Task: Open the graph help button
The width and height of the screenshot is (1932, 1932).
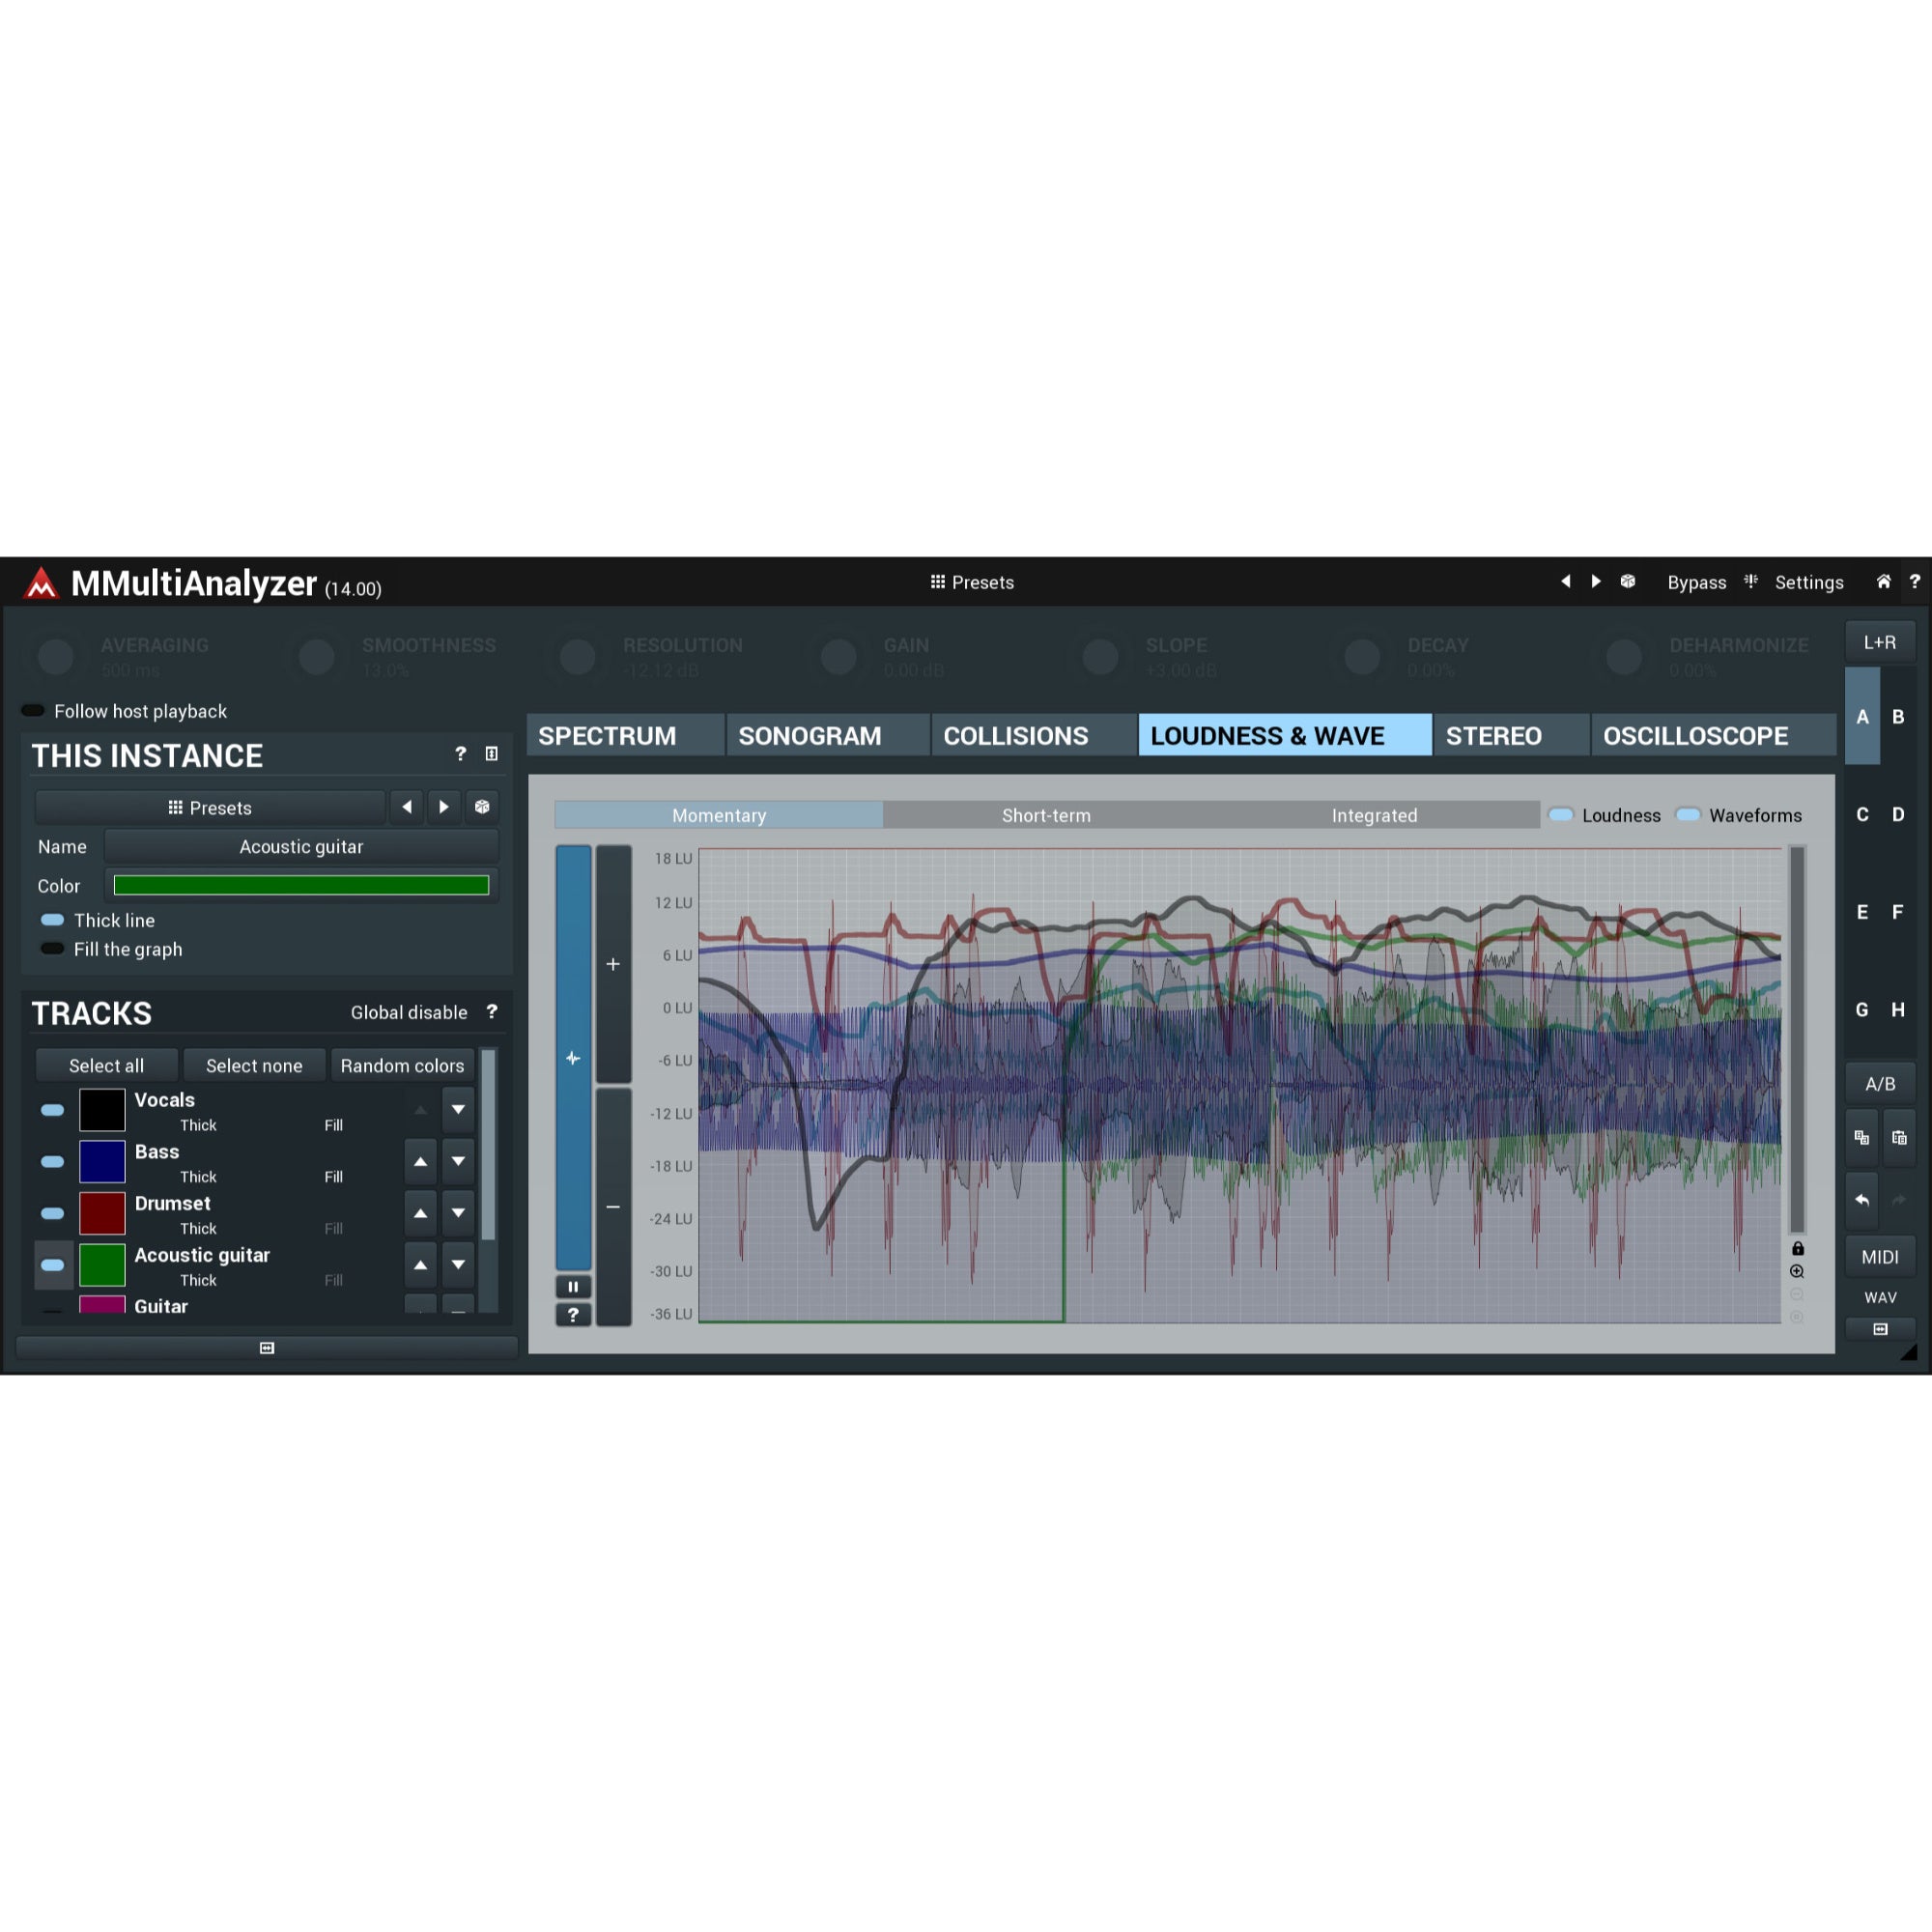Action: pos(573,1314)
